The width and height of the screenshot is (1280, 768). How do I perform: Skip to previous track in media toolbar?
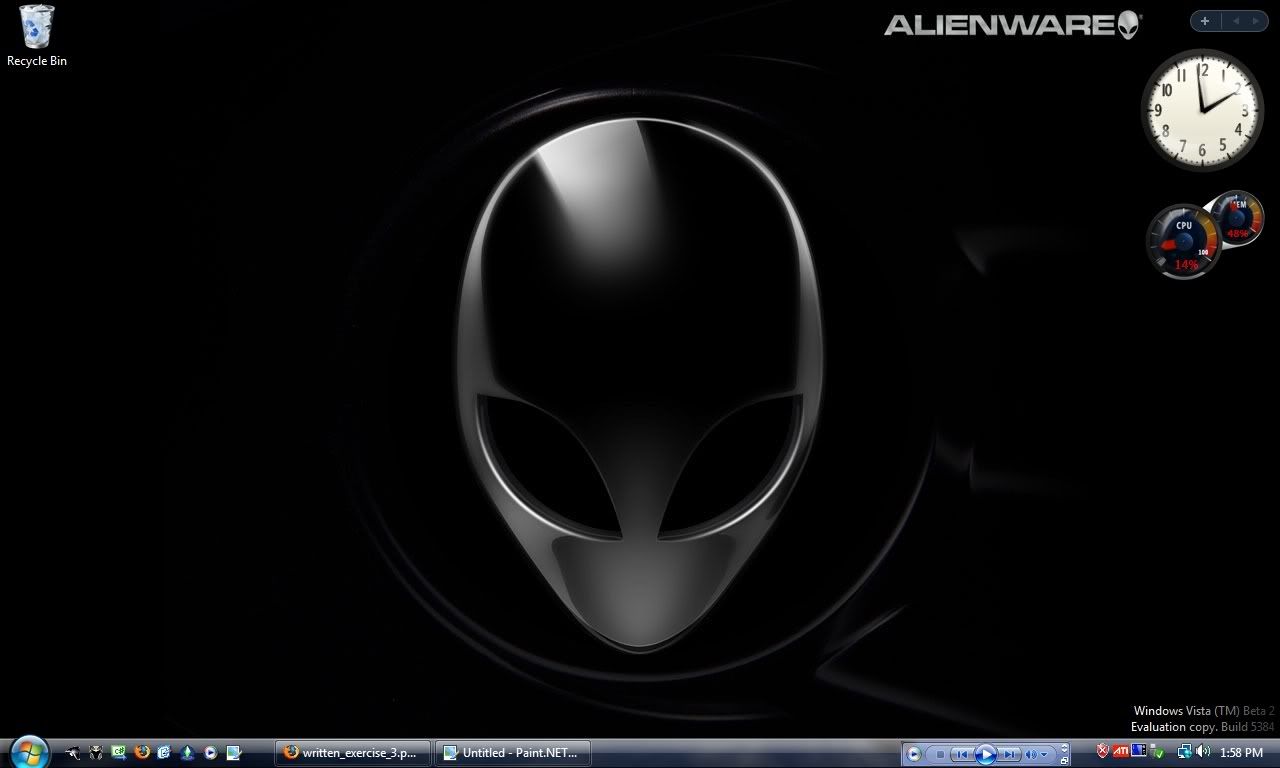pos(961,754)
